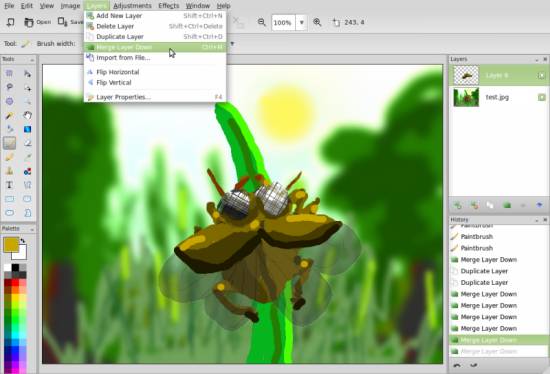This screenshot has width=550, height=374.
Task: Collapse the History panel
Action: pyautogui.click(x=537, y=220)
